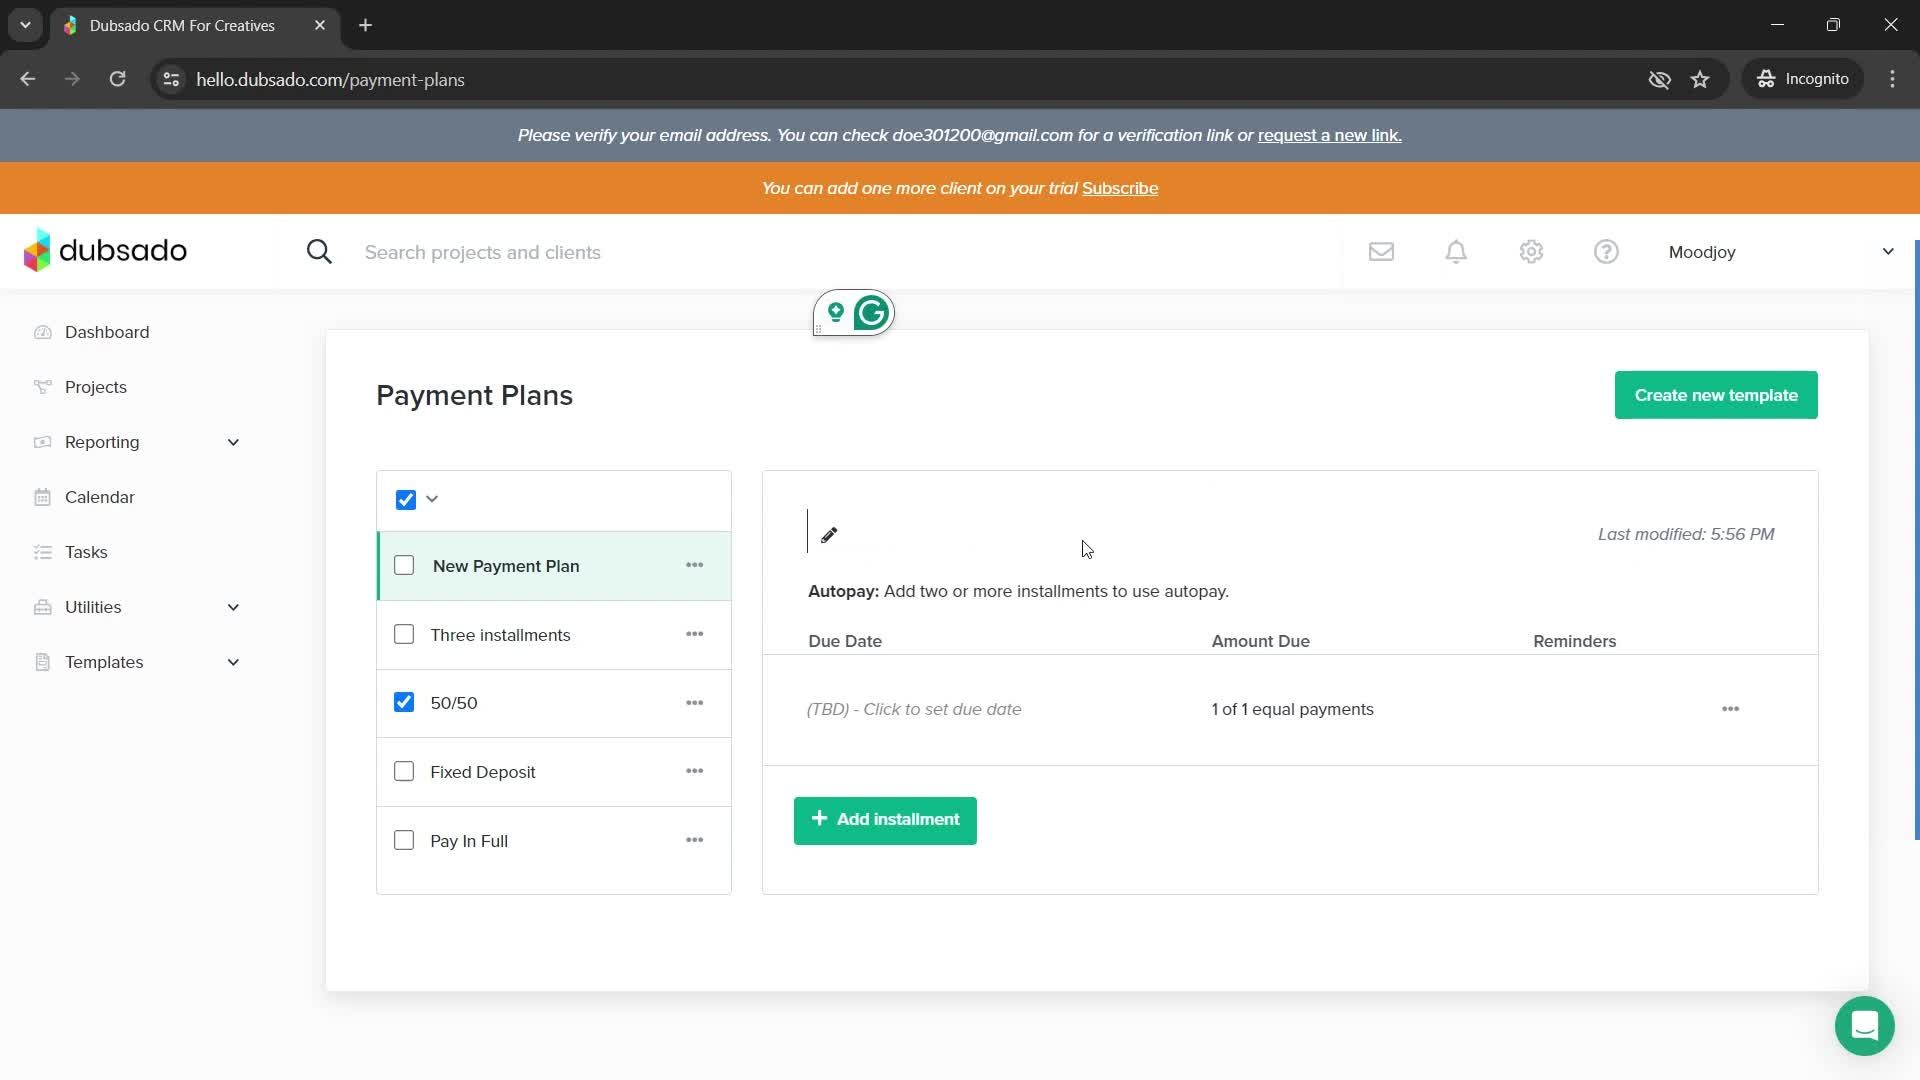Screen dimensions: 1920x1080
Task: Select Templates in sidebar
Action: pos(104,662)
